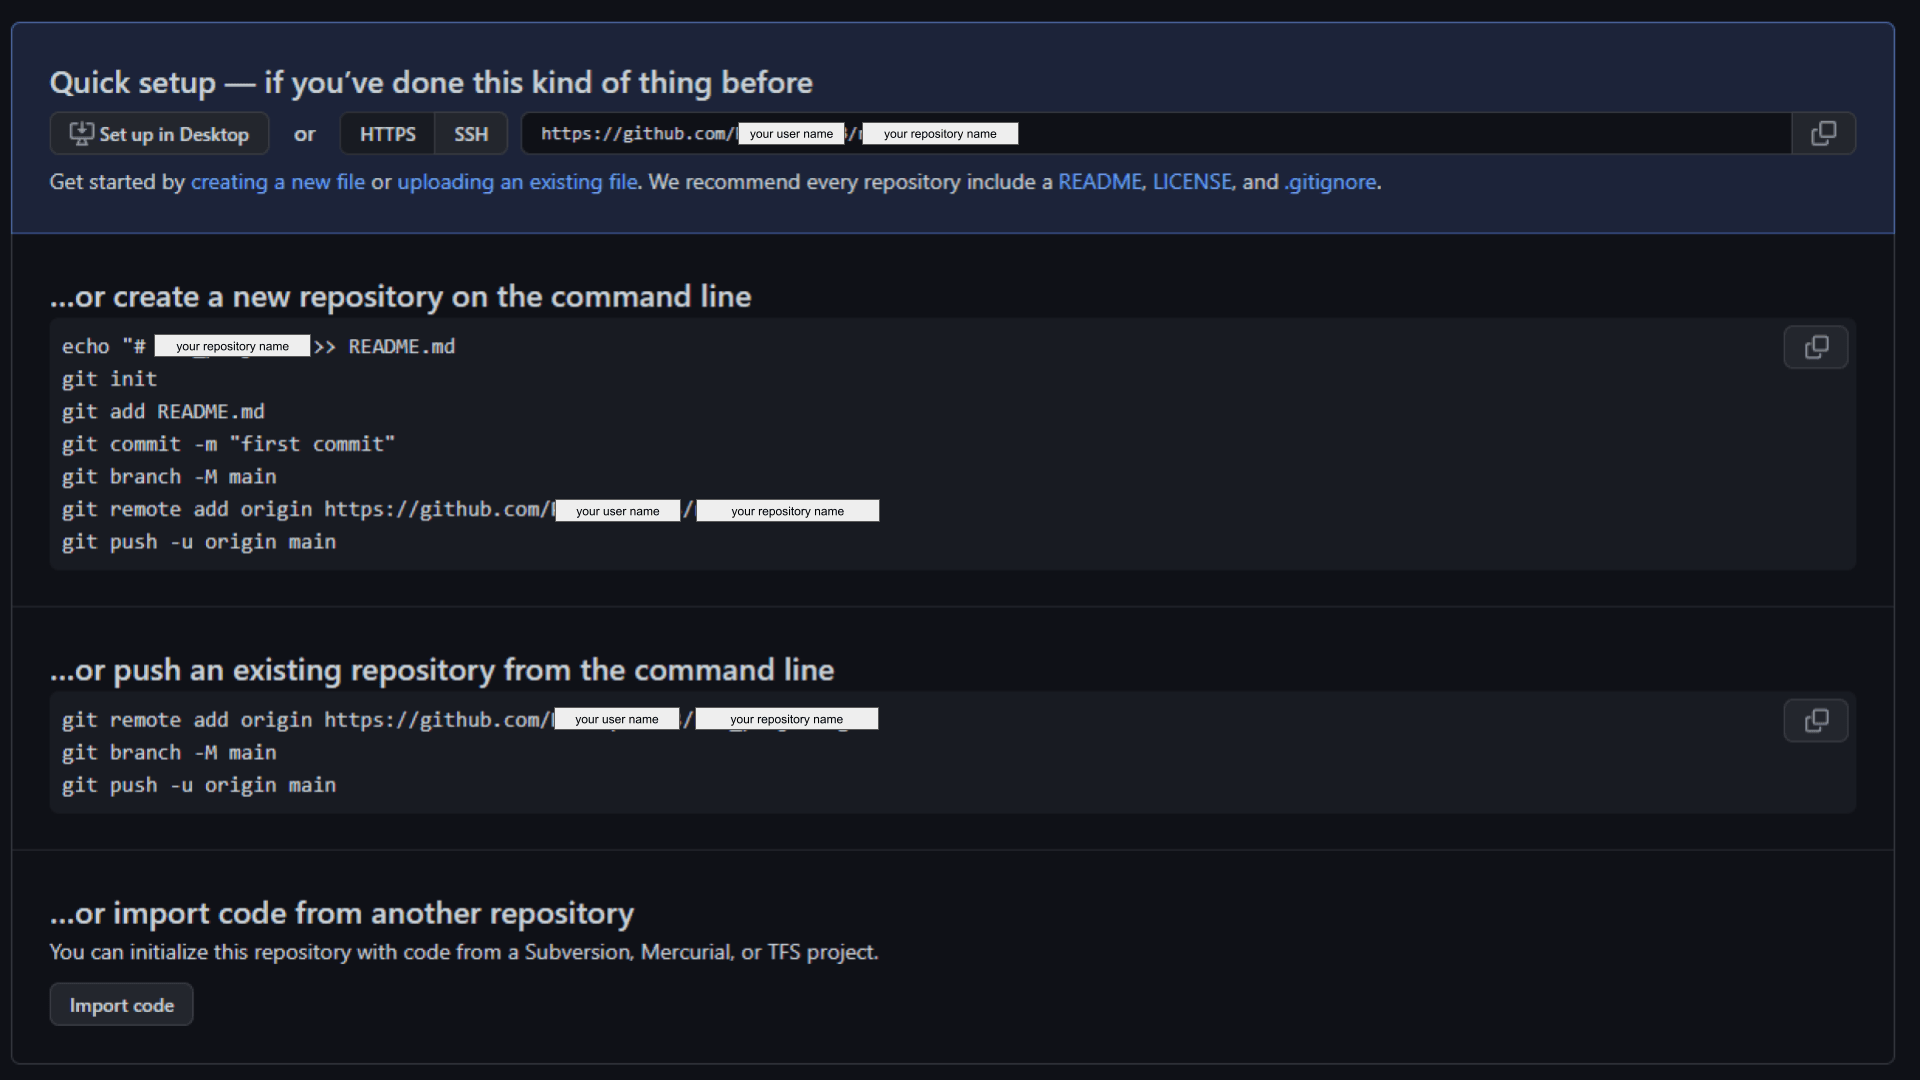The image size is (1920, 1080).
Task: Click the desktop computer icon on Set up in Desktop
Action: click(80, 133)
